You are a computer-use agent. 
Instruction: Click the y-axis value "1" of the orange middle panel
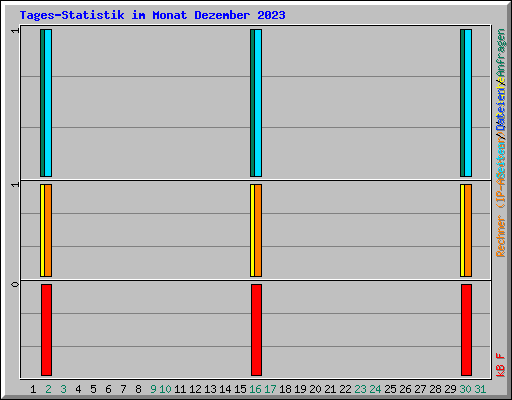15,185
